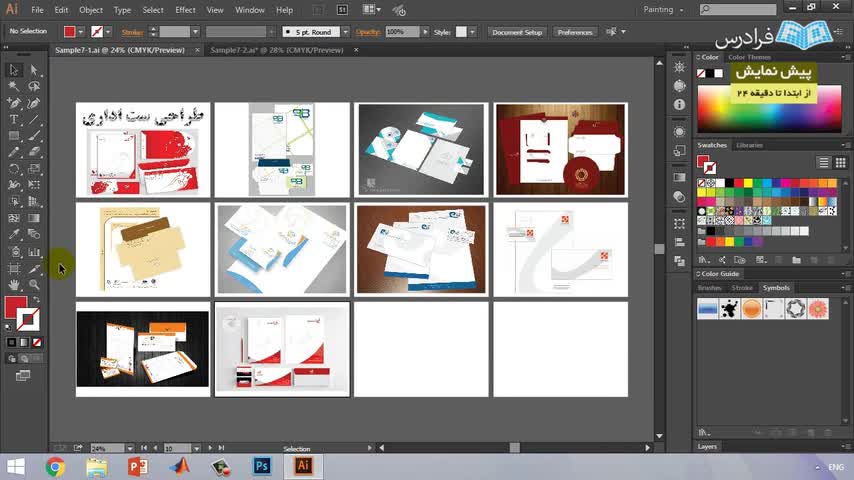
Task: Select the Paintbrush tool
Action: tap(34, 136)
